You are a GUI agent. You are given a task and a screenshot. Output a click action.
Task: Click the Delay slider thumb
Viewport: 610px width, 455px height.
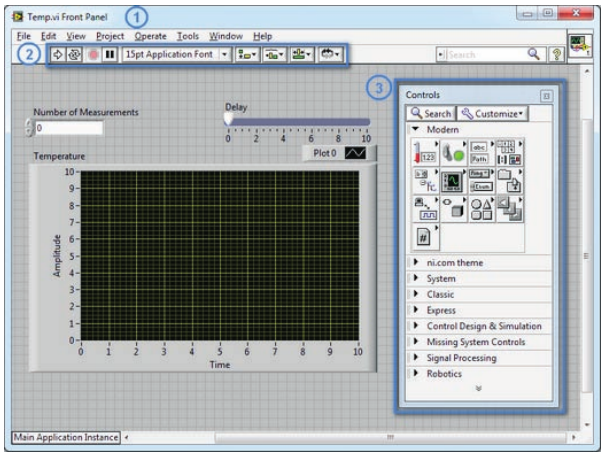coord(228,120)
